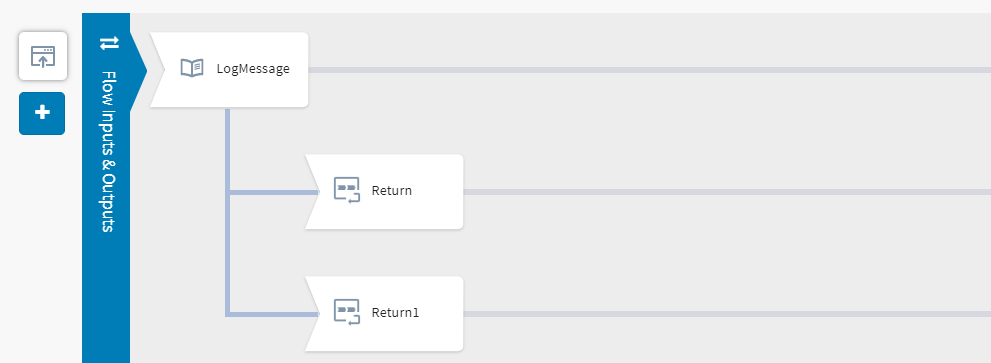Click the white card area right of Return1 text
Viewport: 991px width, 363px height.
(x=441, y=313)
